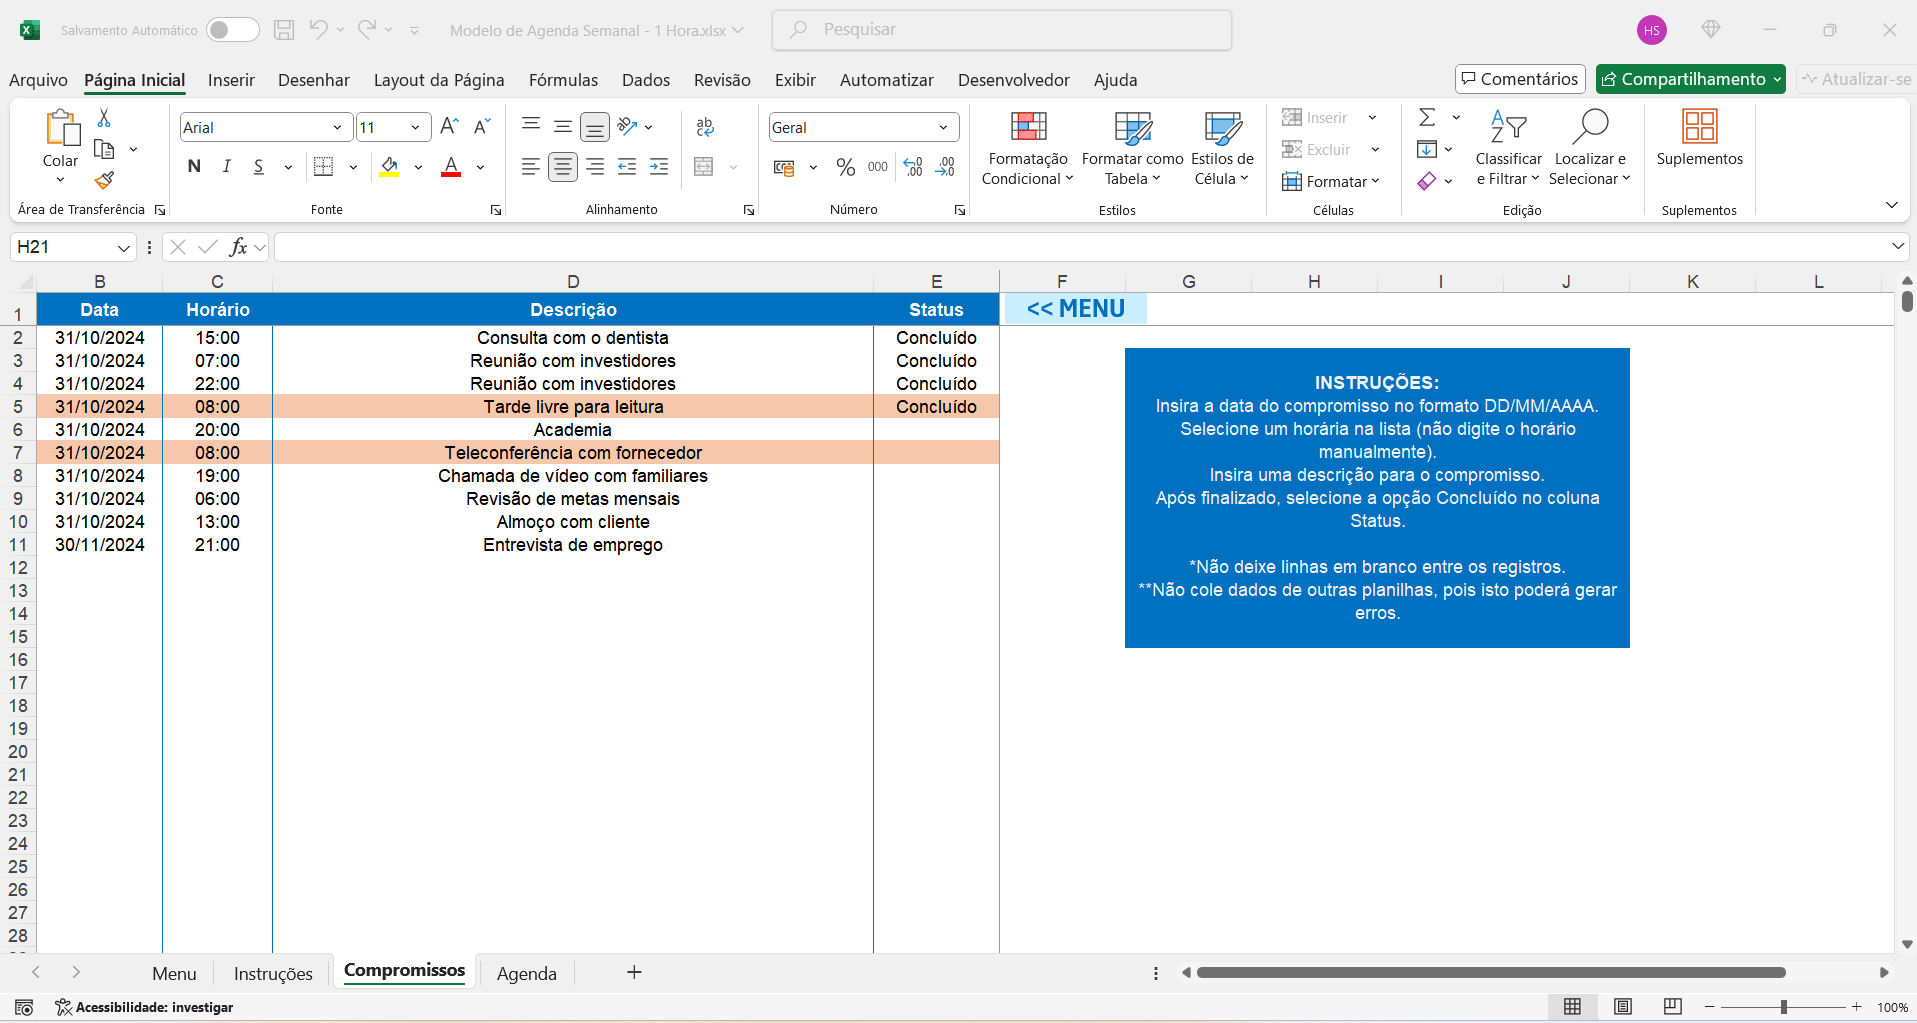
Task: Open the Localizar e Selecionar menu
Action: click(1590, 148)
